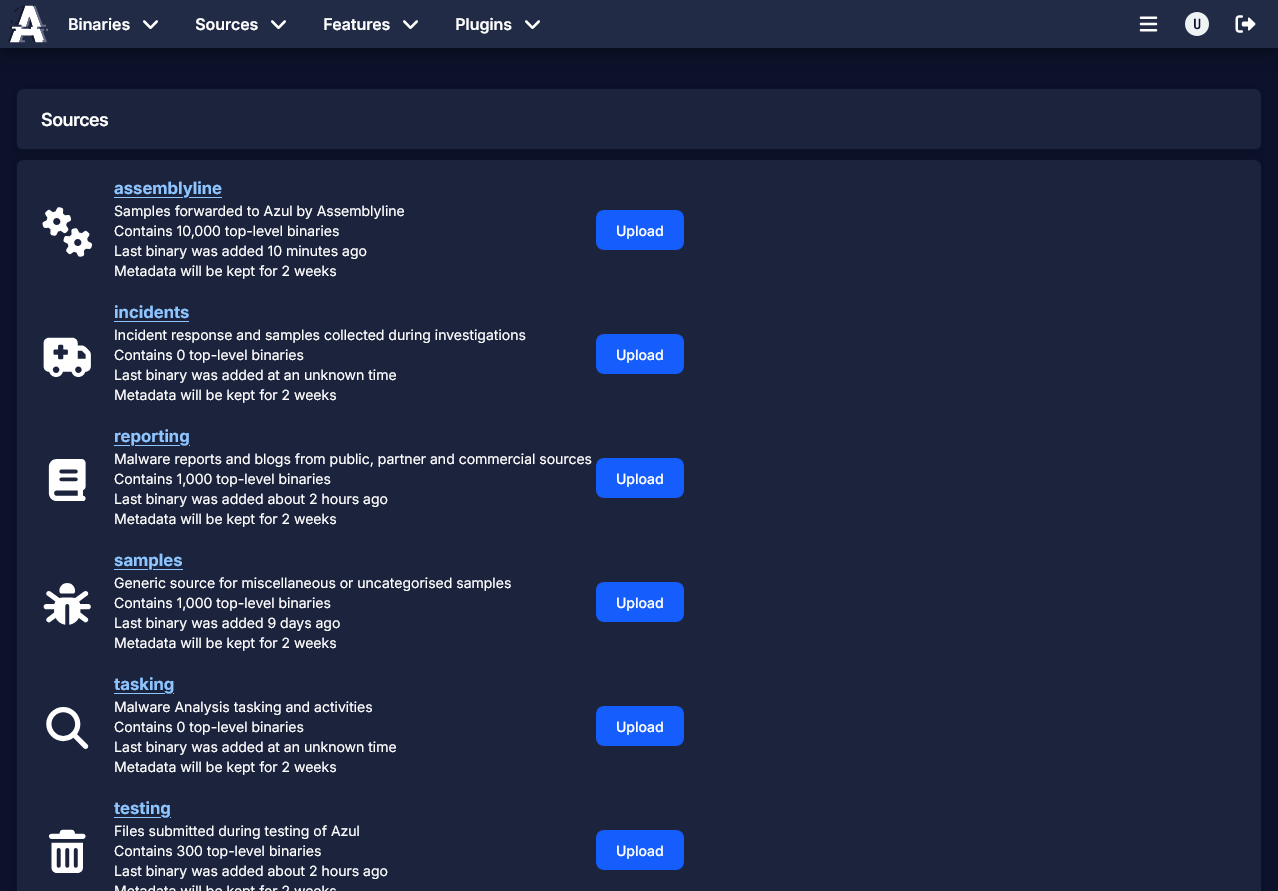Click the Binaries menu item
This screenshot has width=1278, height=891.
(x=98, y=24)
